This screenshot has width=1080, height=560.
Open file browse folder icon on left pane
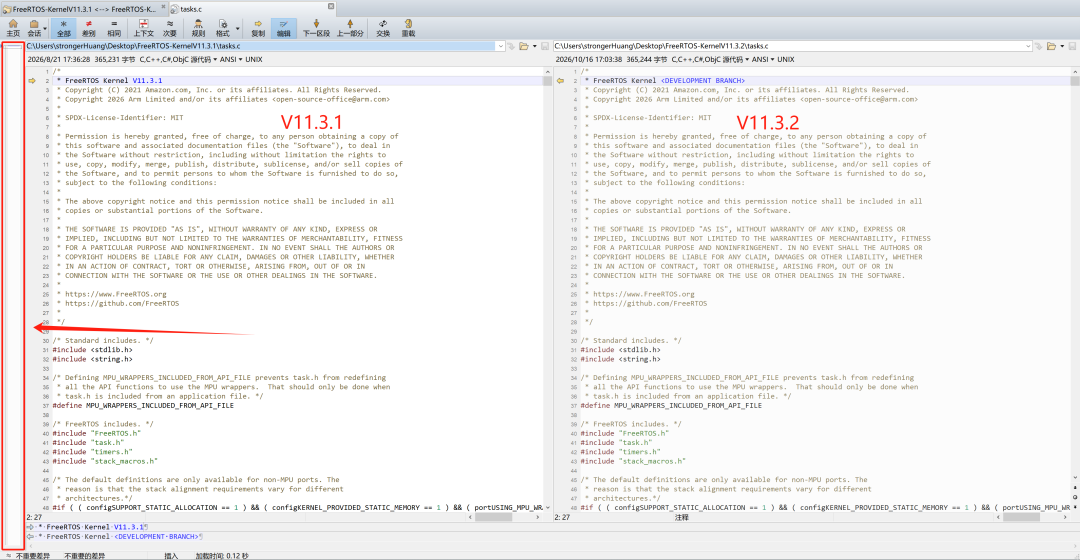[x=524, y=46]
